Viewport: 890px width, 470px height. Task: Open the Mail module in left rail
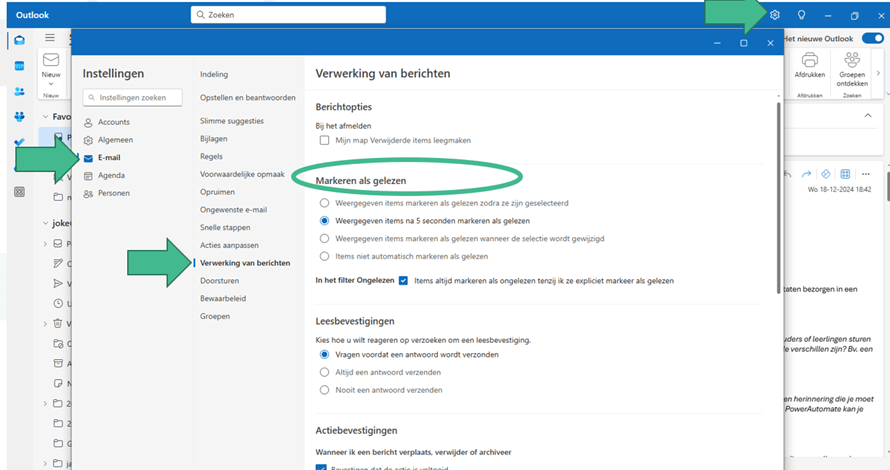point(19,40)
